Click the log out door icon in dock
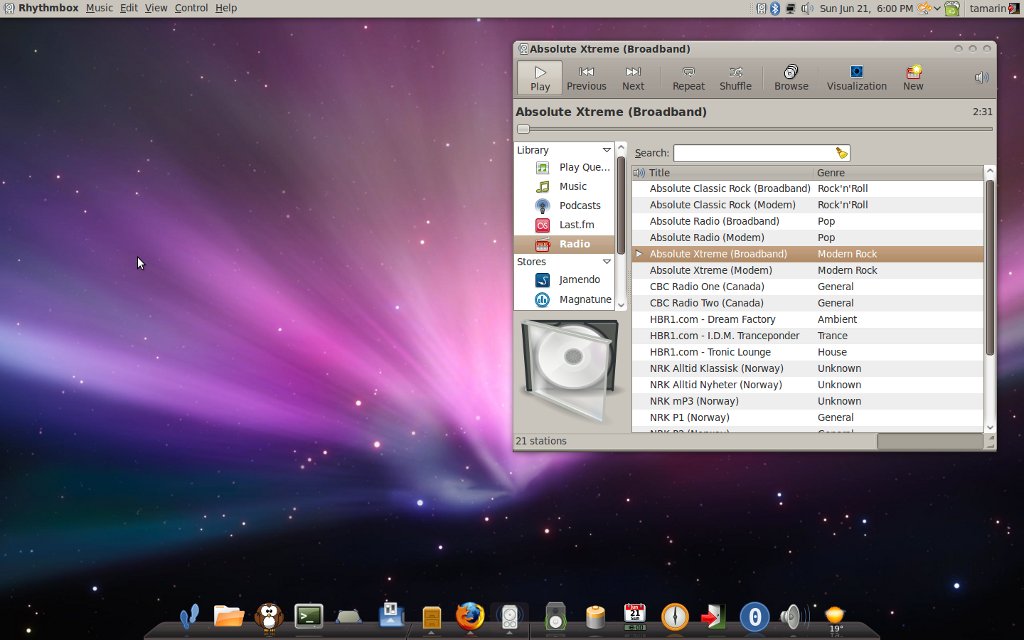Viewport: 1024px width, 640px height. (714, 616)
